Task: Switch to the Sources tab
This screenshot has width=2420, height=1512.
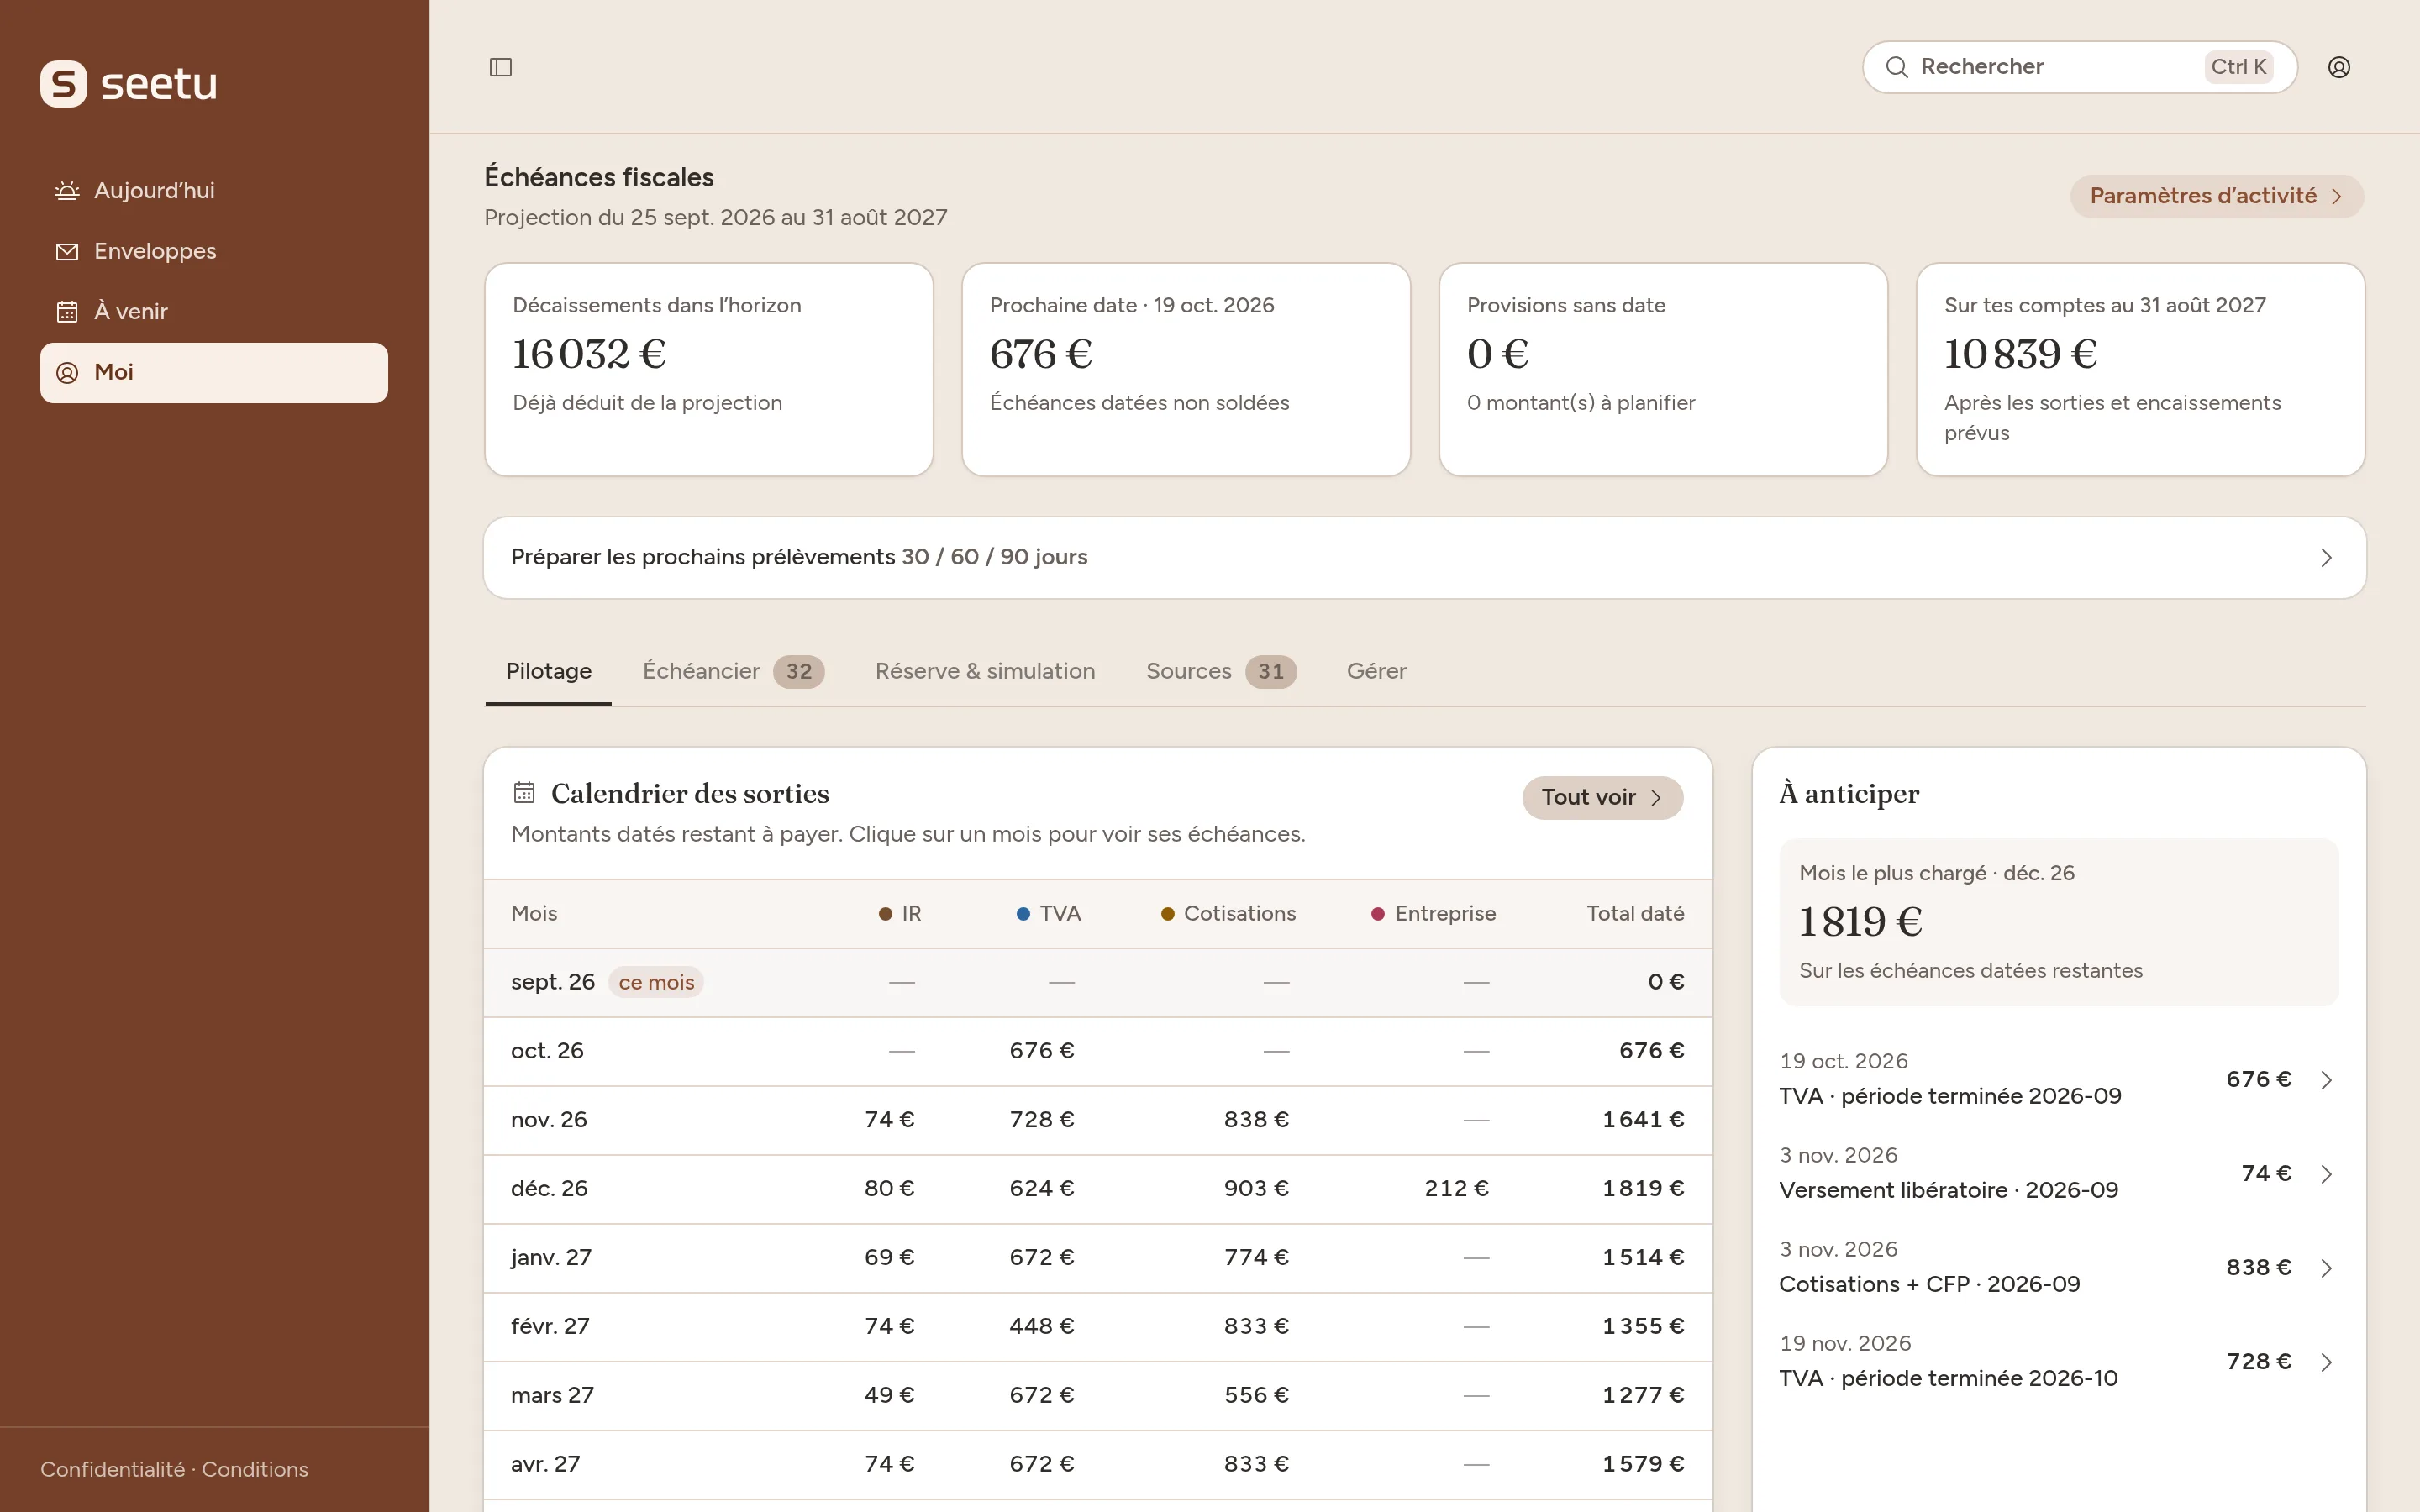Action: pyautogui.click(x=1221, y=671)
